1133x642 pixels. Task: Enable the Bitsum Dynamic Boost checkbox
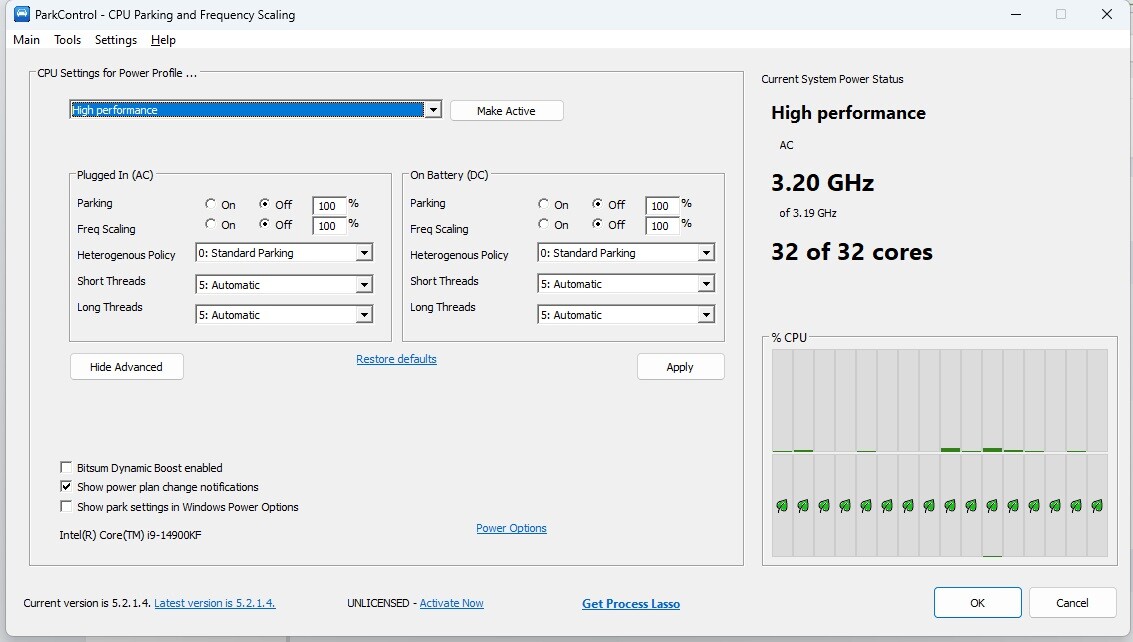[66, 467]
